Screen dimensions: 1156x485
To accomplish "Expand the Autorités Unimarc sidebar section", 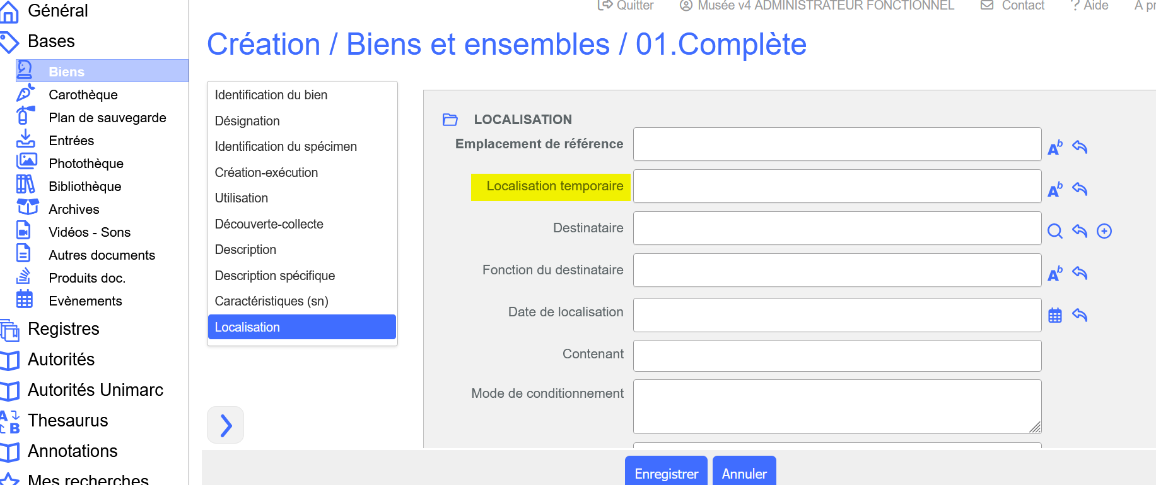I will (95, 390).
